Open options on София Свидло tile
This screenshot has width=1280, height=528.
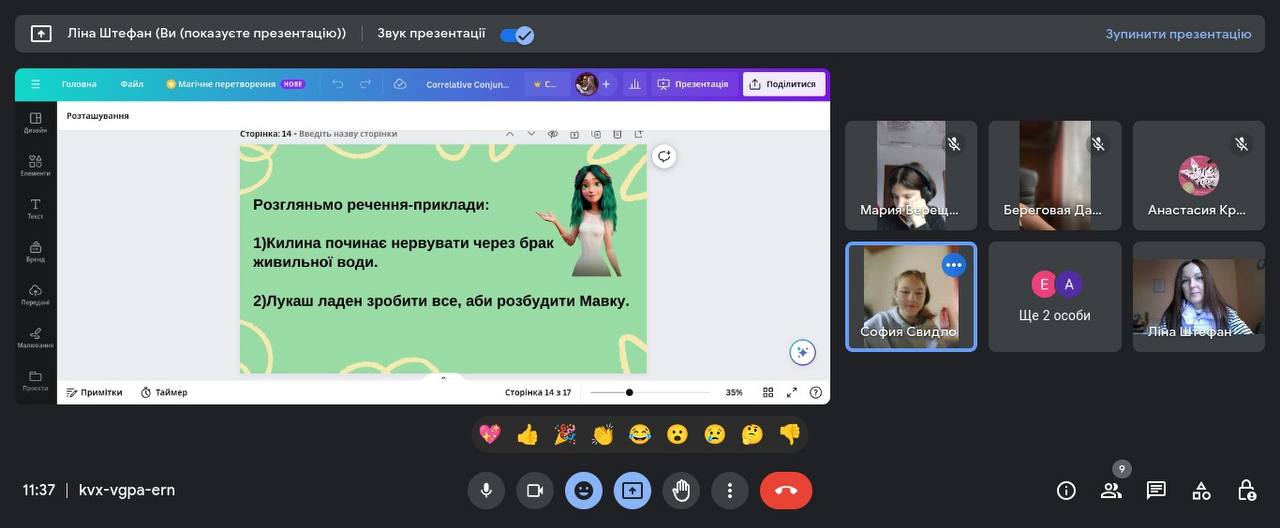pos(953,265)
